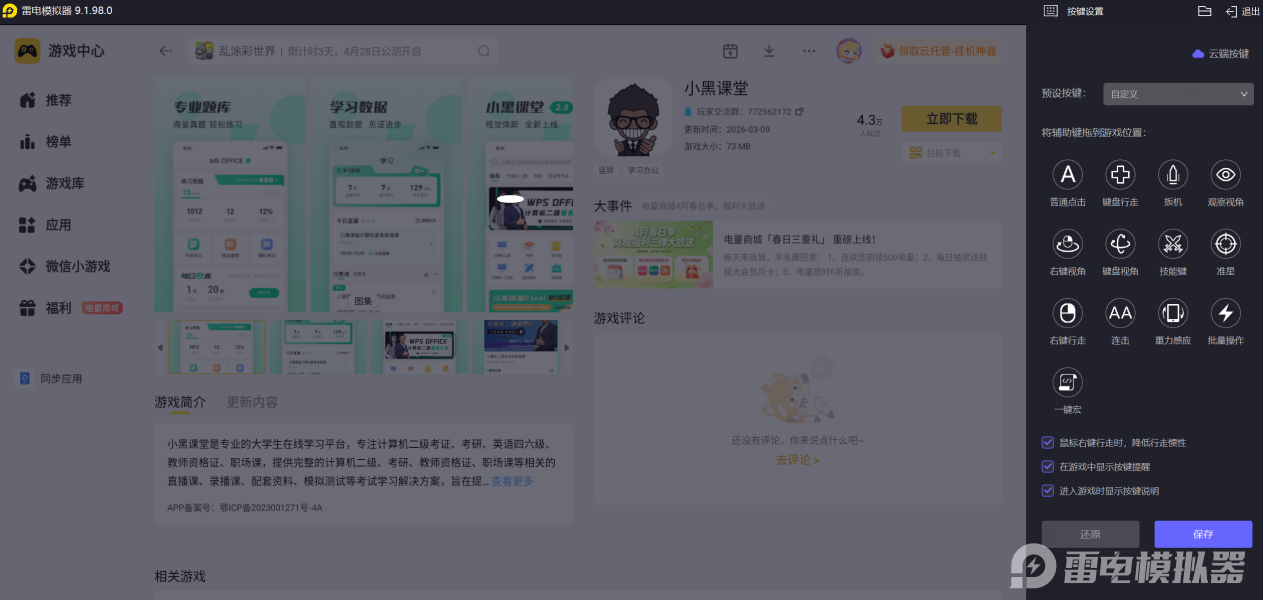
Task: Switch to the 游戏简介 tab
Action: pos(180,402)
